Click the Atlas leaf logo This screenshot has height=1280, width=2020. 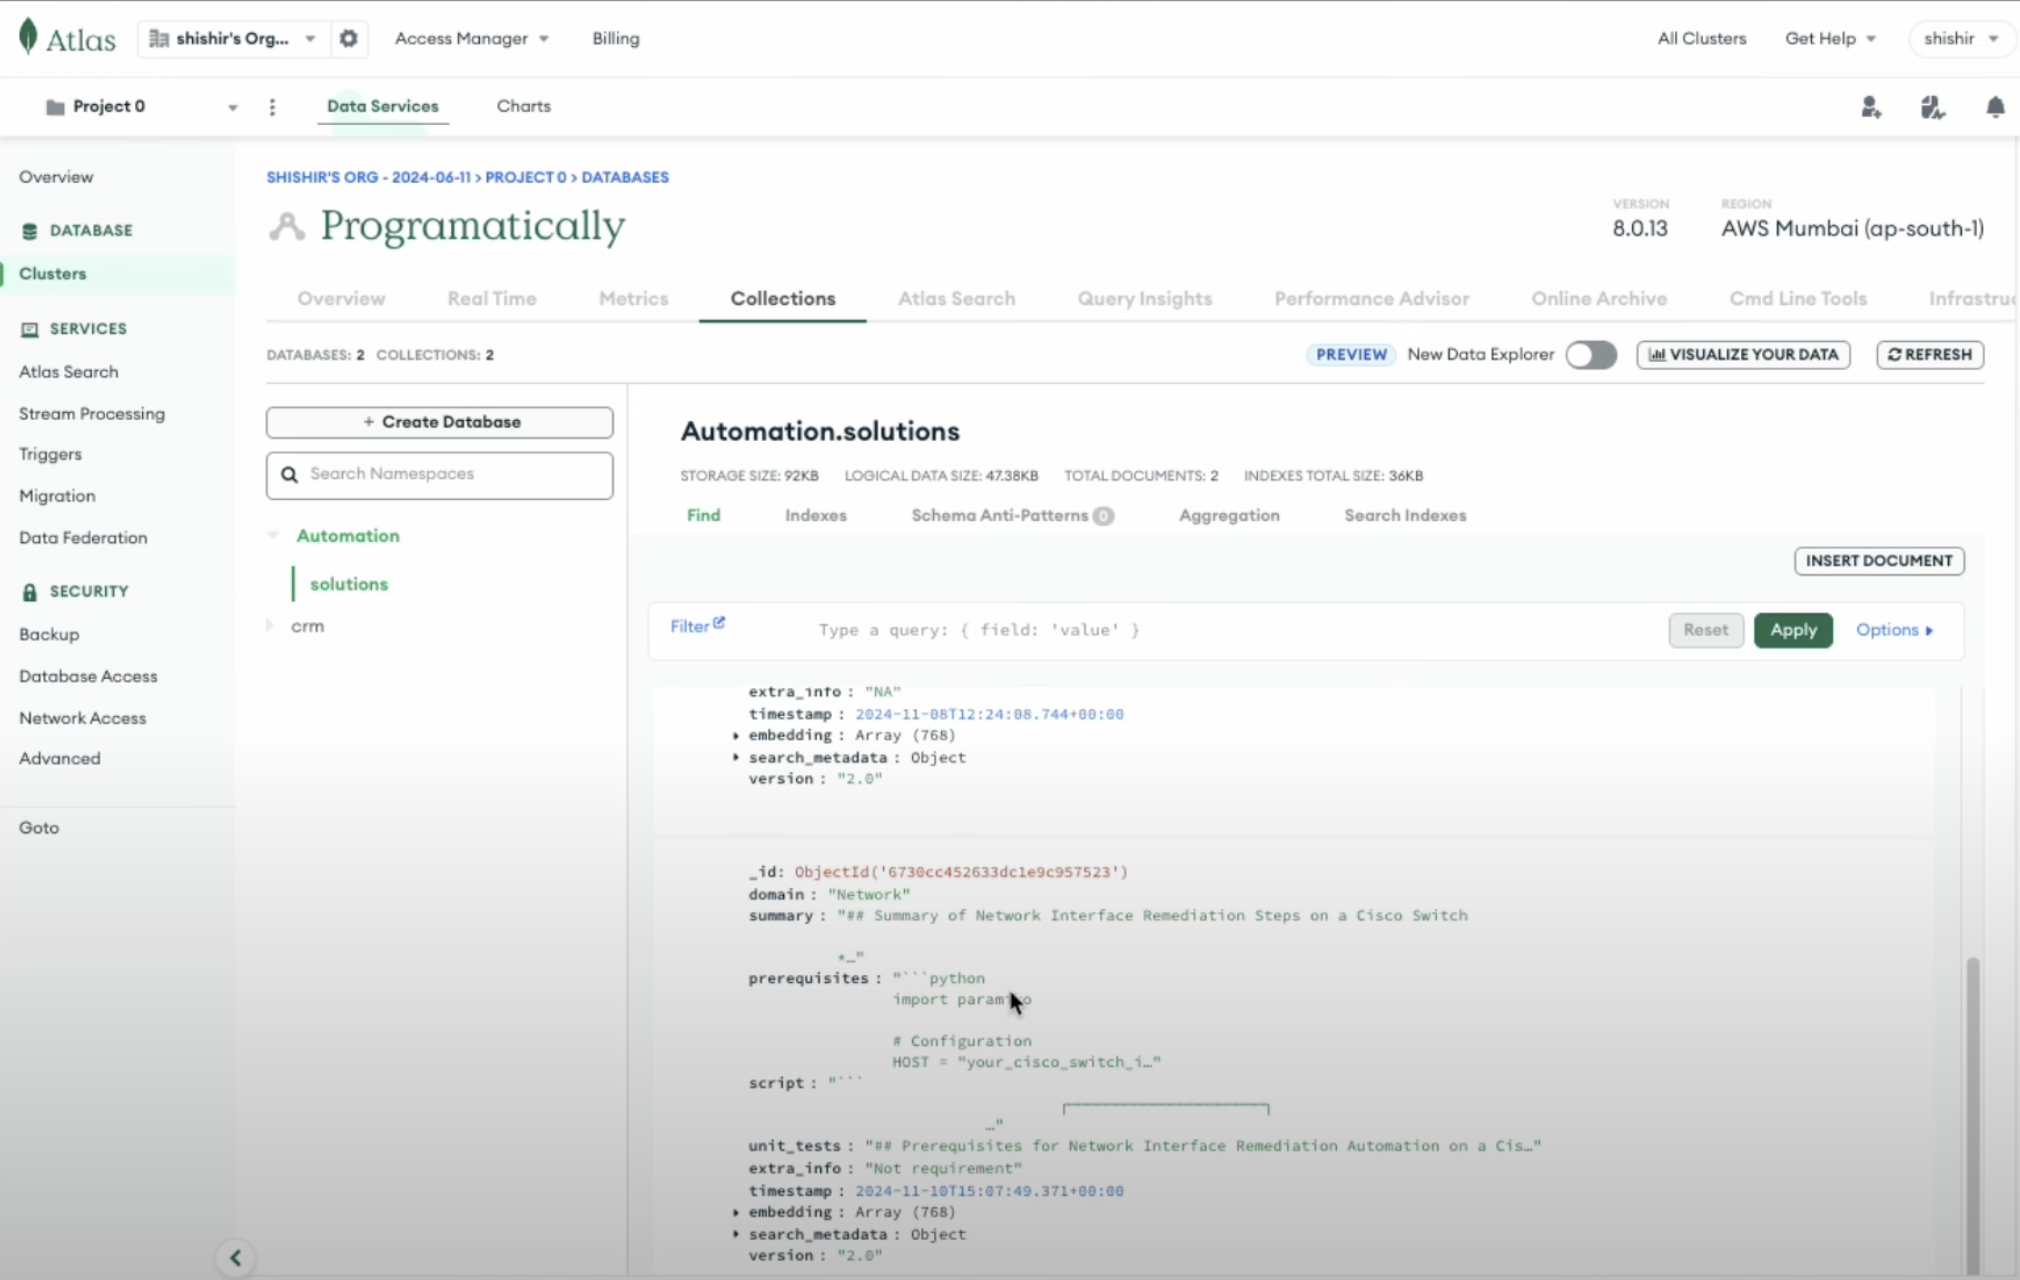click(x=28, y=37)
